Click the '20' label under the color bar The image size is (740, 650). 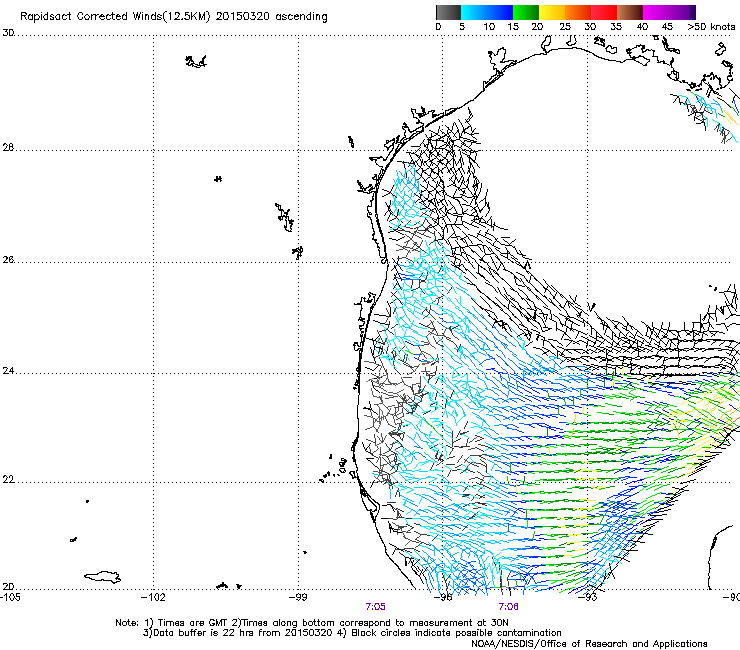pyautogui.click(x=537, y=27)
